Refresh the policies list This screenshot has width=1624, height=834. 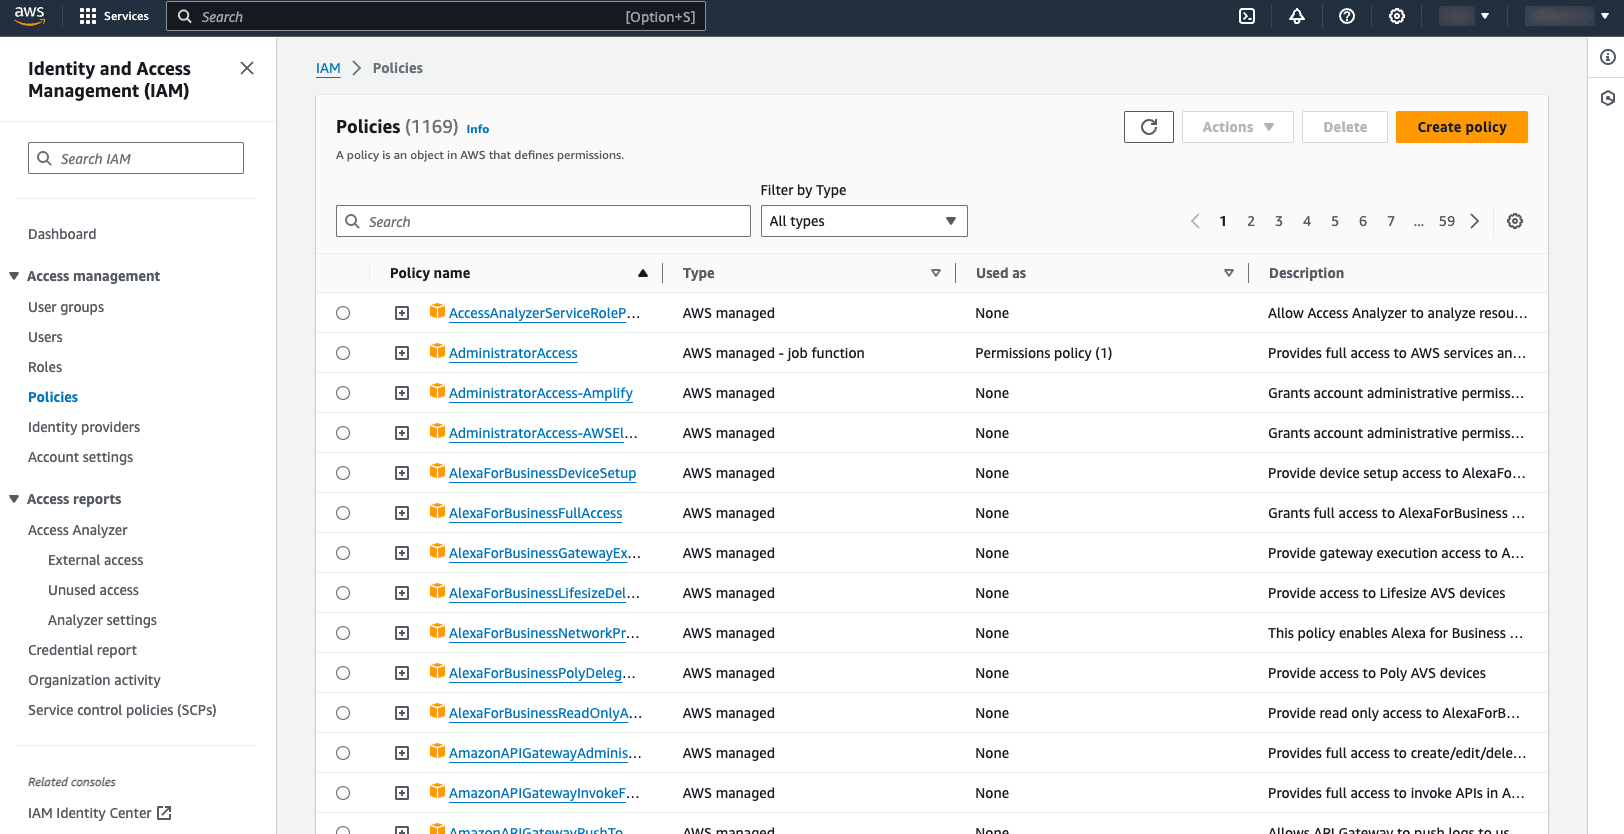click(x=1149, y=127)
